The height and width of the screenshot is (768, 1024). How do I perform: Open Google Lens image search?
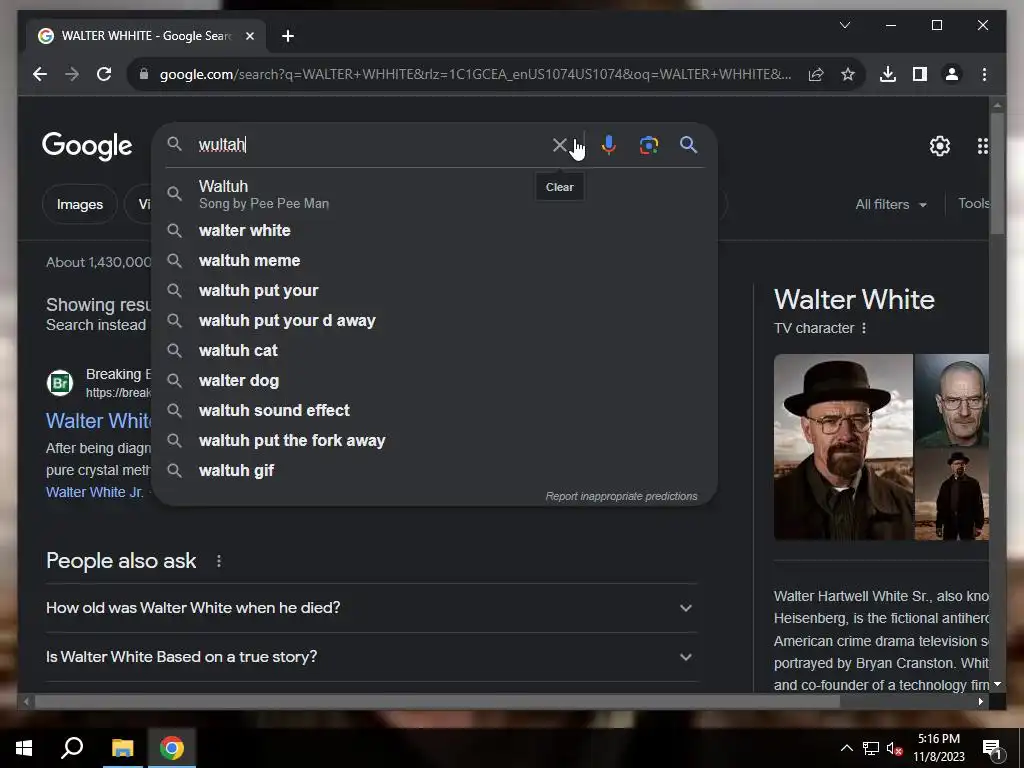coord(648,145)
